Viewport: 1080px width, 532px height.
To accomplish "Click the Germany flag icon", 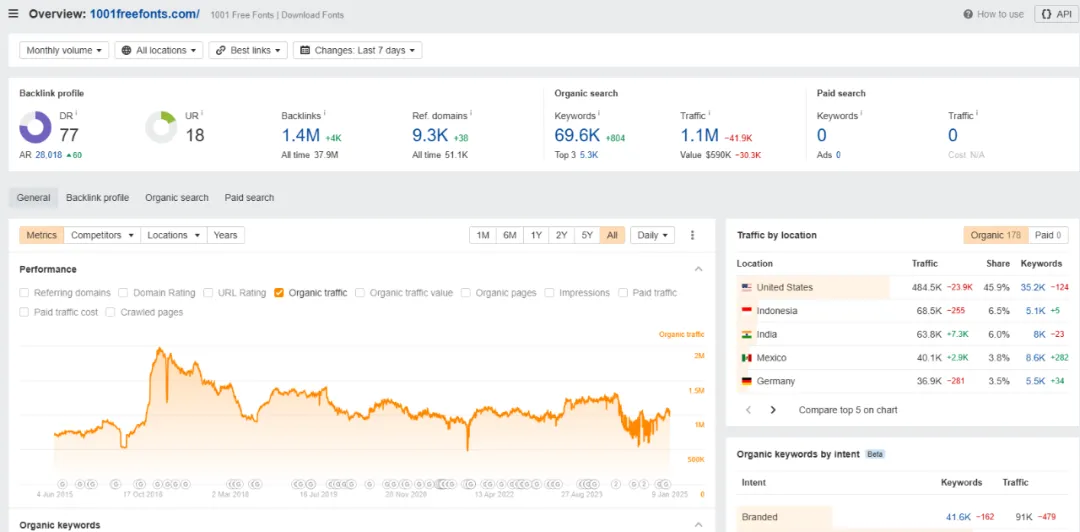I will coord(746,381).
